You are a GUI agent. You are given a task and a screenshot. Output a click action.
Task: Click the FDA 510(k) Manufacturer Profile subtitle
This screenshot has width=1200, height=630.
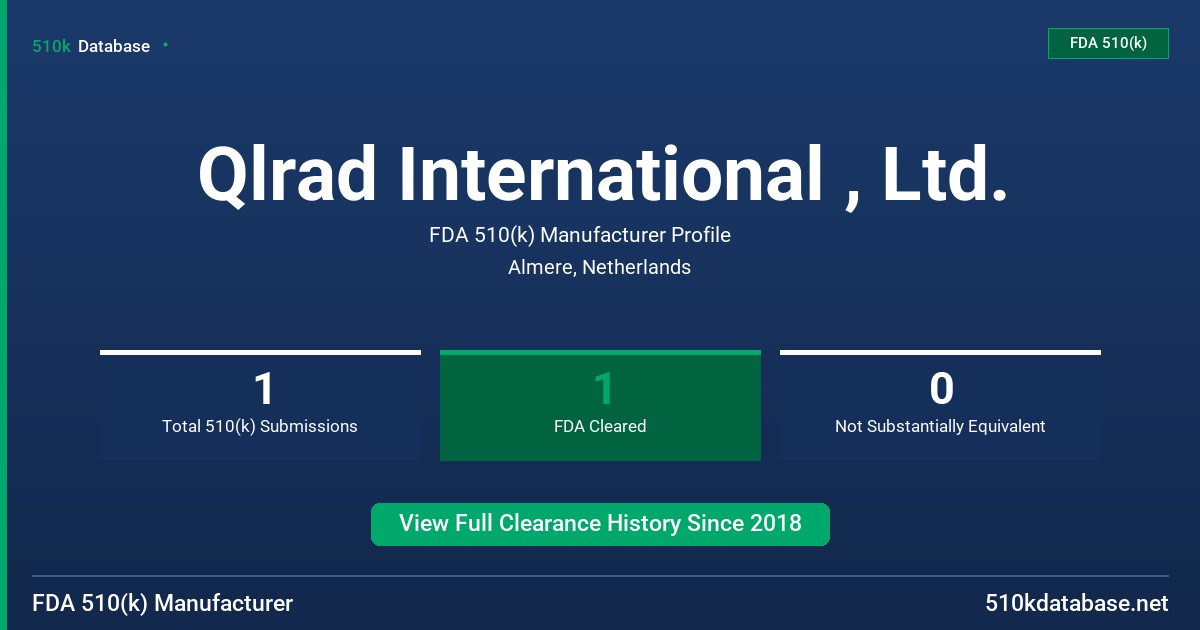[x=580, y=235]
